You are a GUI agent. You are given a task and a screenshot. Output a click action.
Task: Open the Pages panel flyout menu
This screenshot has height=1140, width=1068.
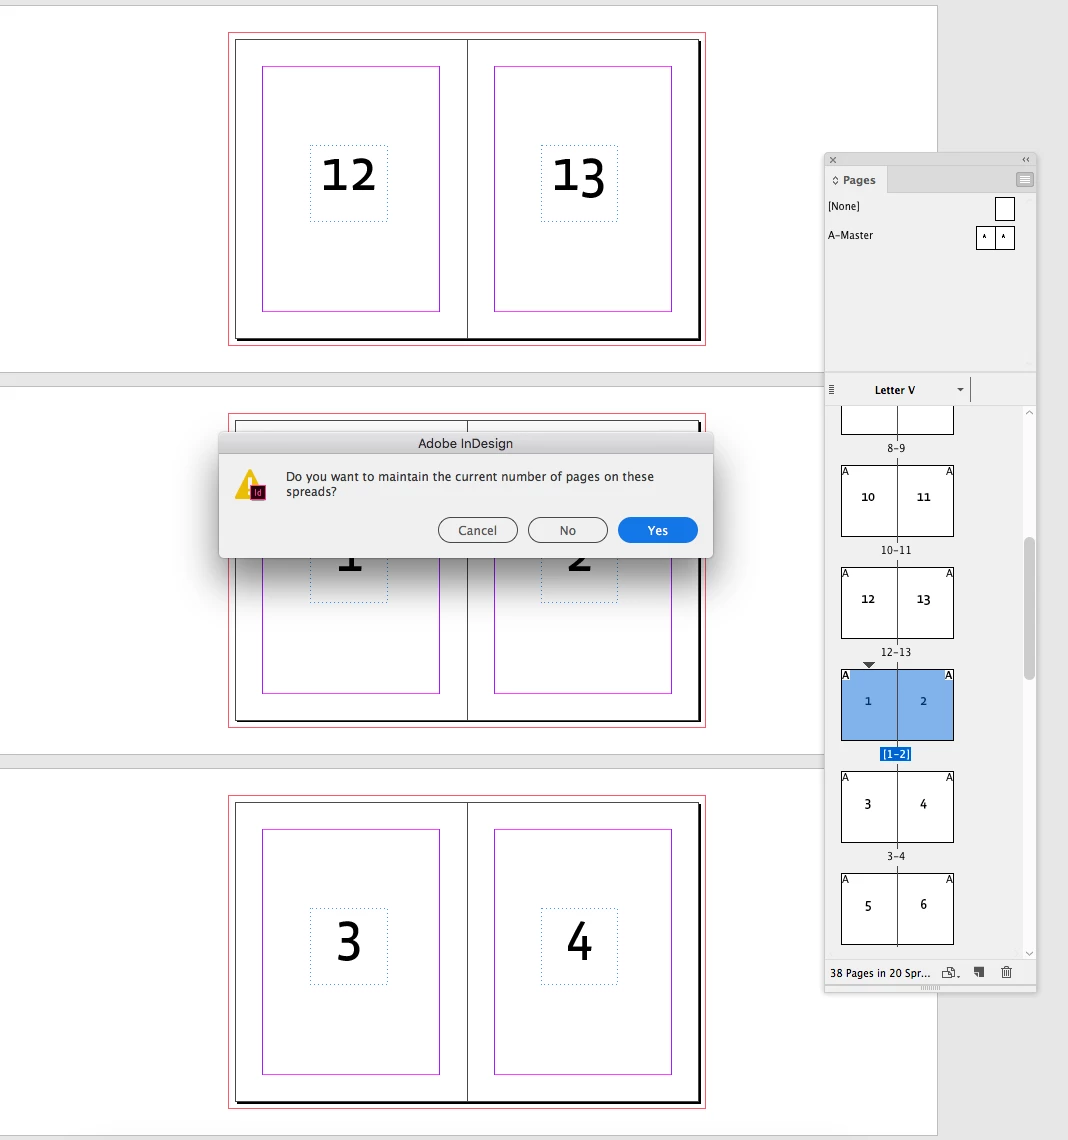coord(1024,180)
